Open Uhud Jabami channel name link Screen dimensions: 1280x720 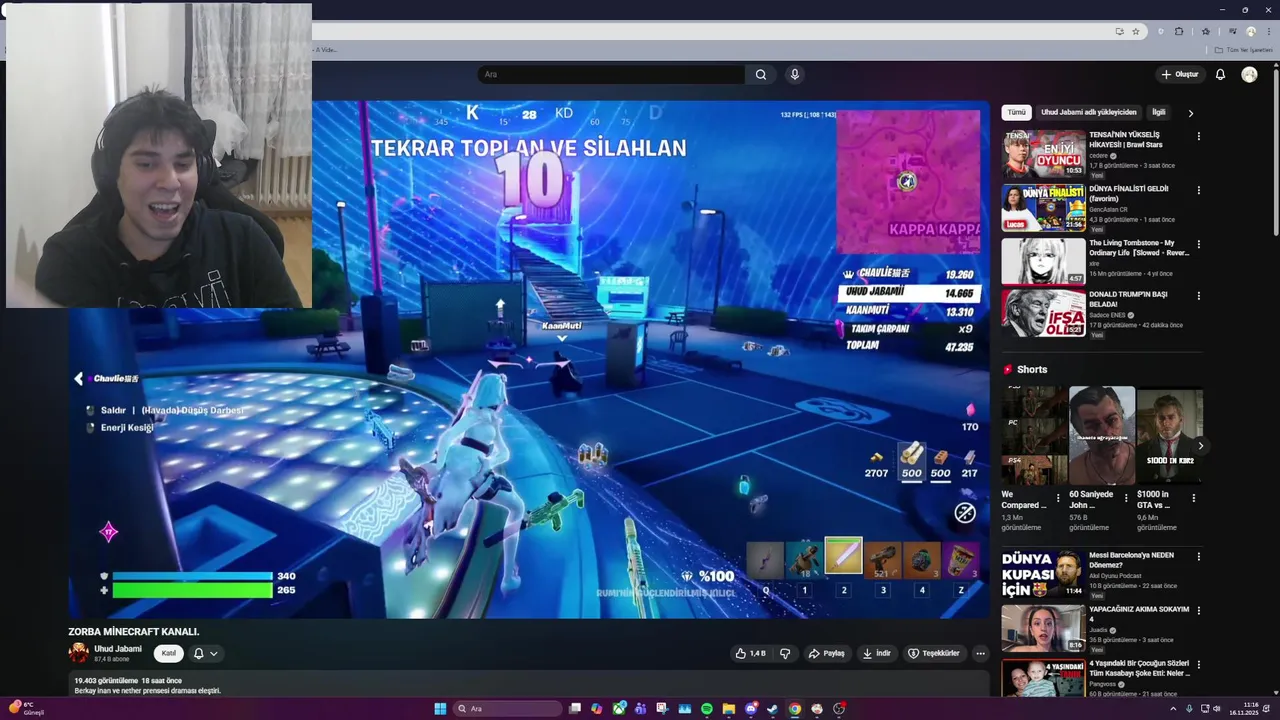click(118, 649)
